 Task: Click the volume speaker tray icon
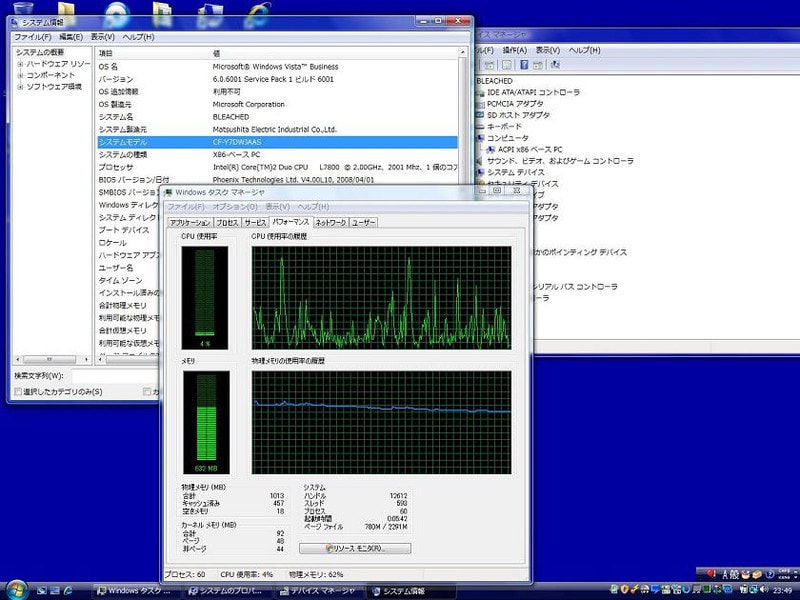coord(764,590)
